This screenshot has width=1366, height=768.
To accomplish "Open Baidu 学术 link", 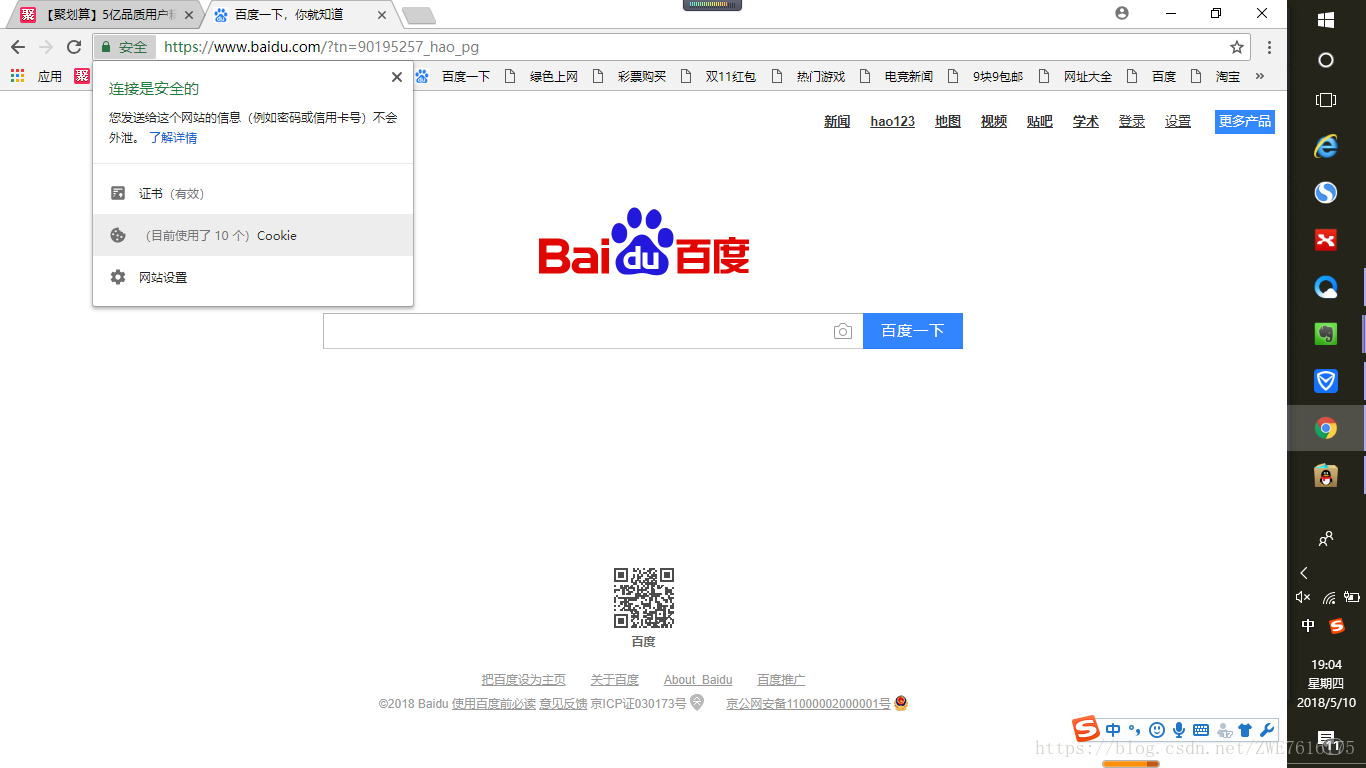I will (x=1086, y=121).
